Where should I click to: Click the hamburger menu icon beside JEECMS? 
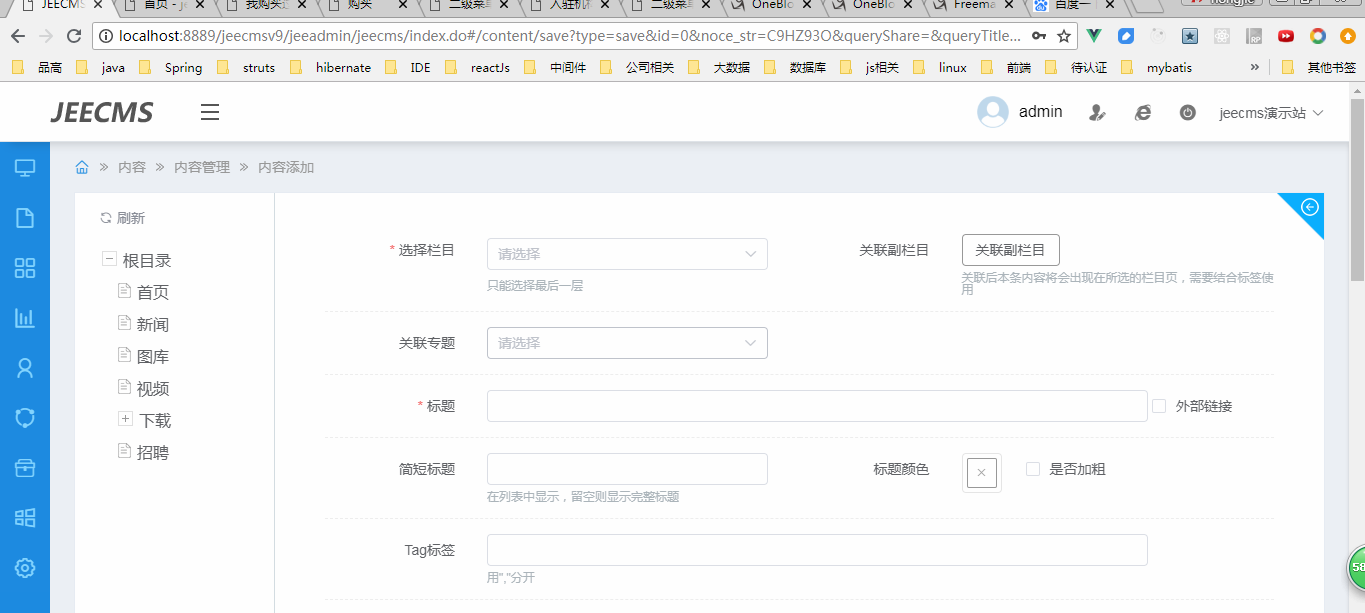[x=210, y=112]
